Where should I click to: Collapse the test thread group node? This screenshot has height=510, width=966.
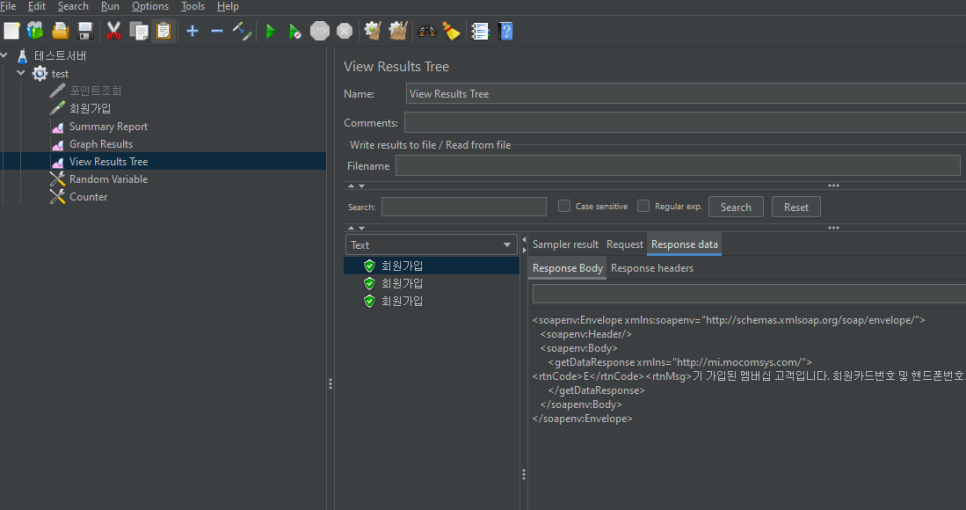21,73
